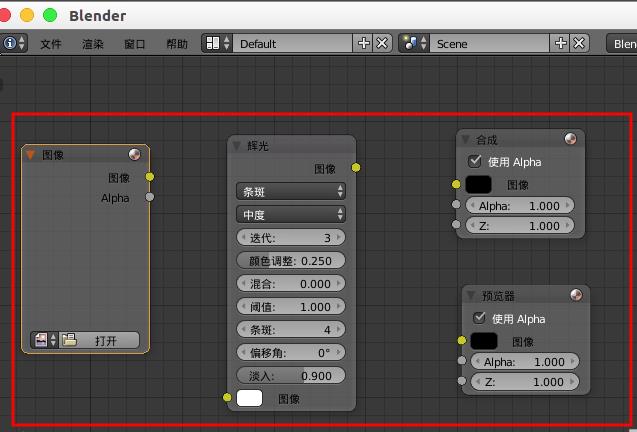Screen dimensions: 637x432
Task: Open black color swatch in 合成 node
Action: [x=478, y=185]
